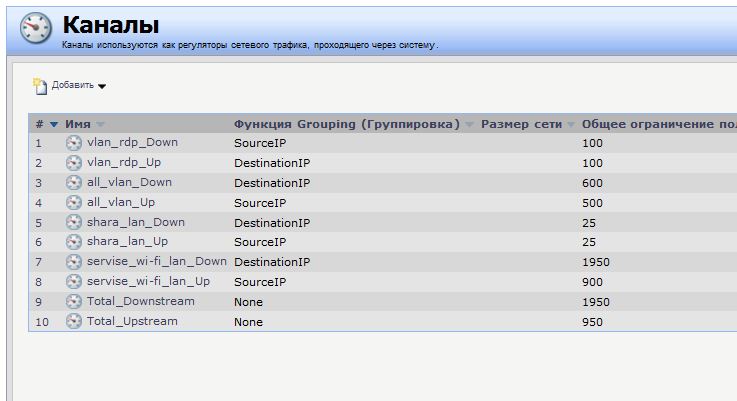Select the shara_lan_Down row name
This screenshot has height=401, width=737.
pyautogui.click(x=136, y=222)
